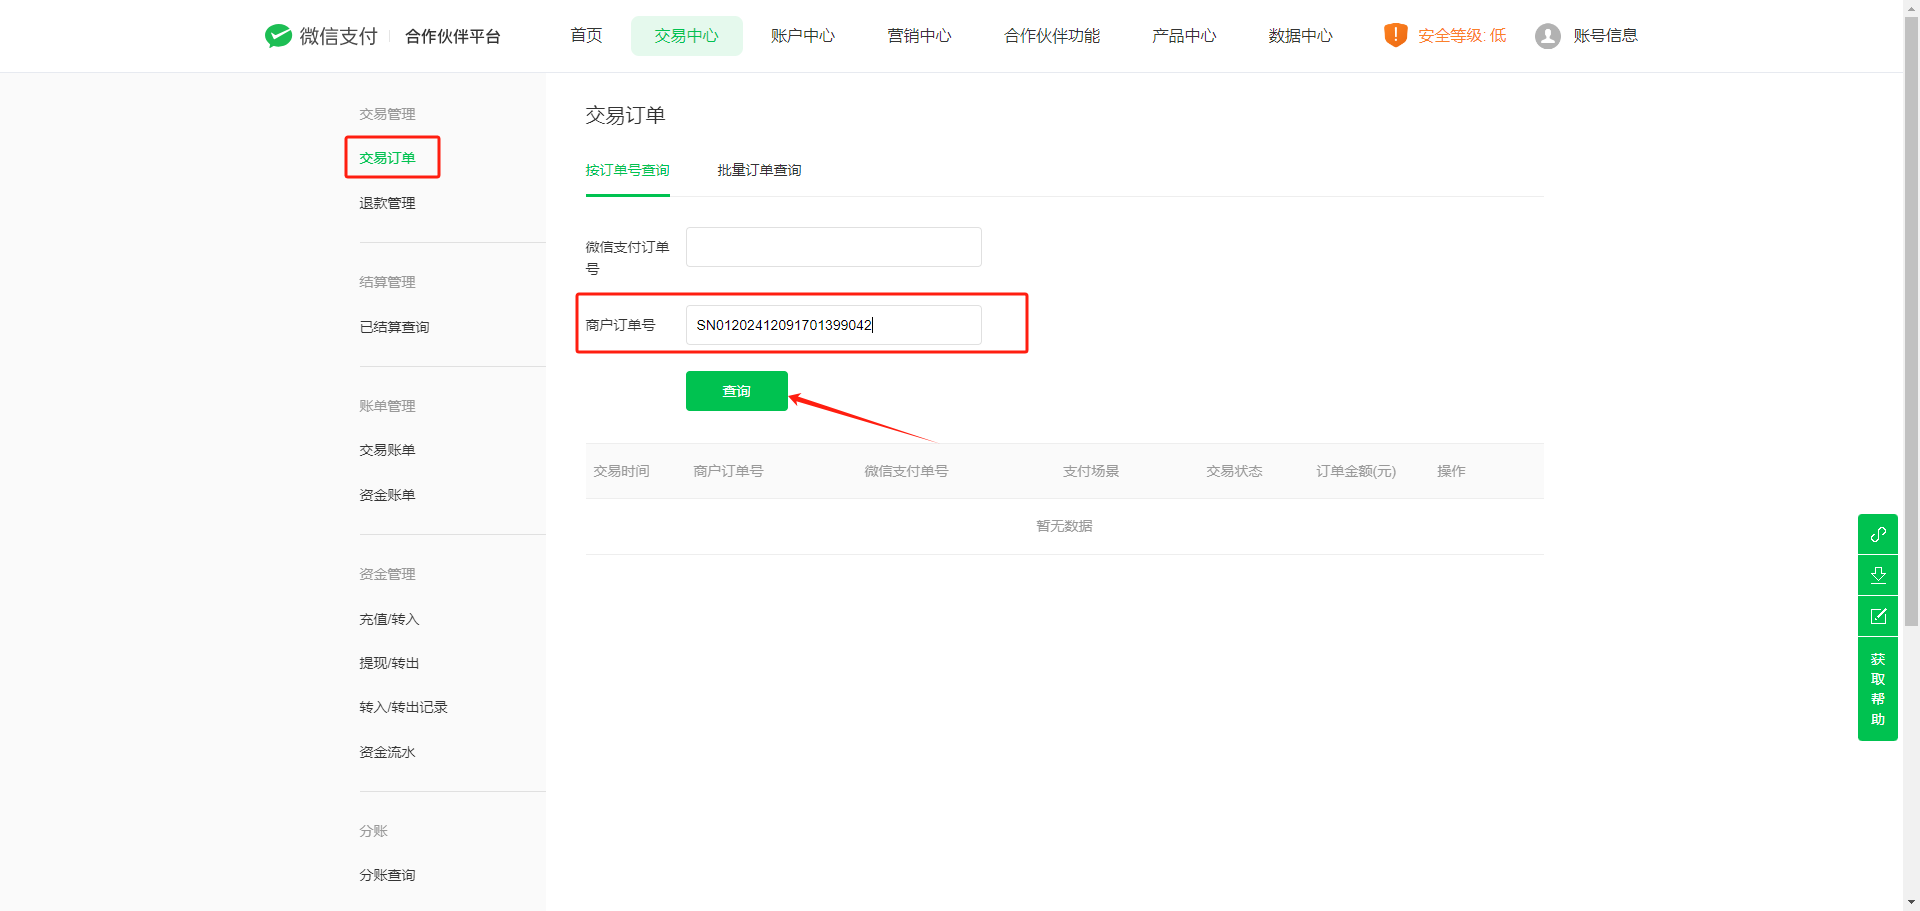Open 退款管理 in the sidebar
Image resolution: width=1920 pixels, height=911 pixels.
pyautogui.click(x=387, y=203)
